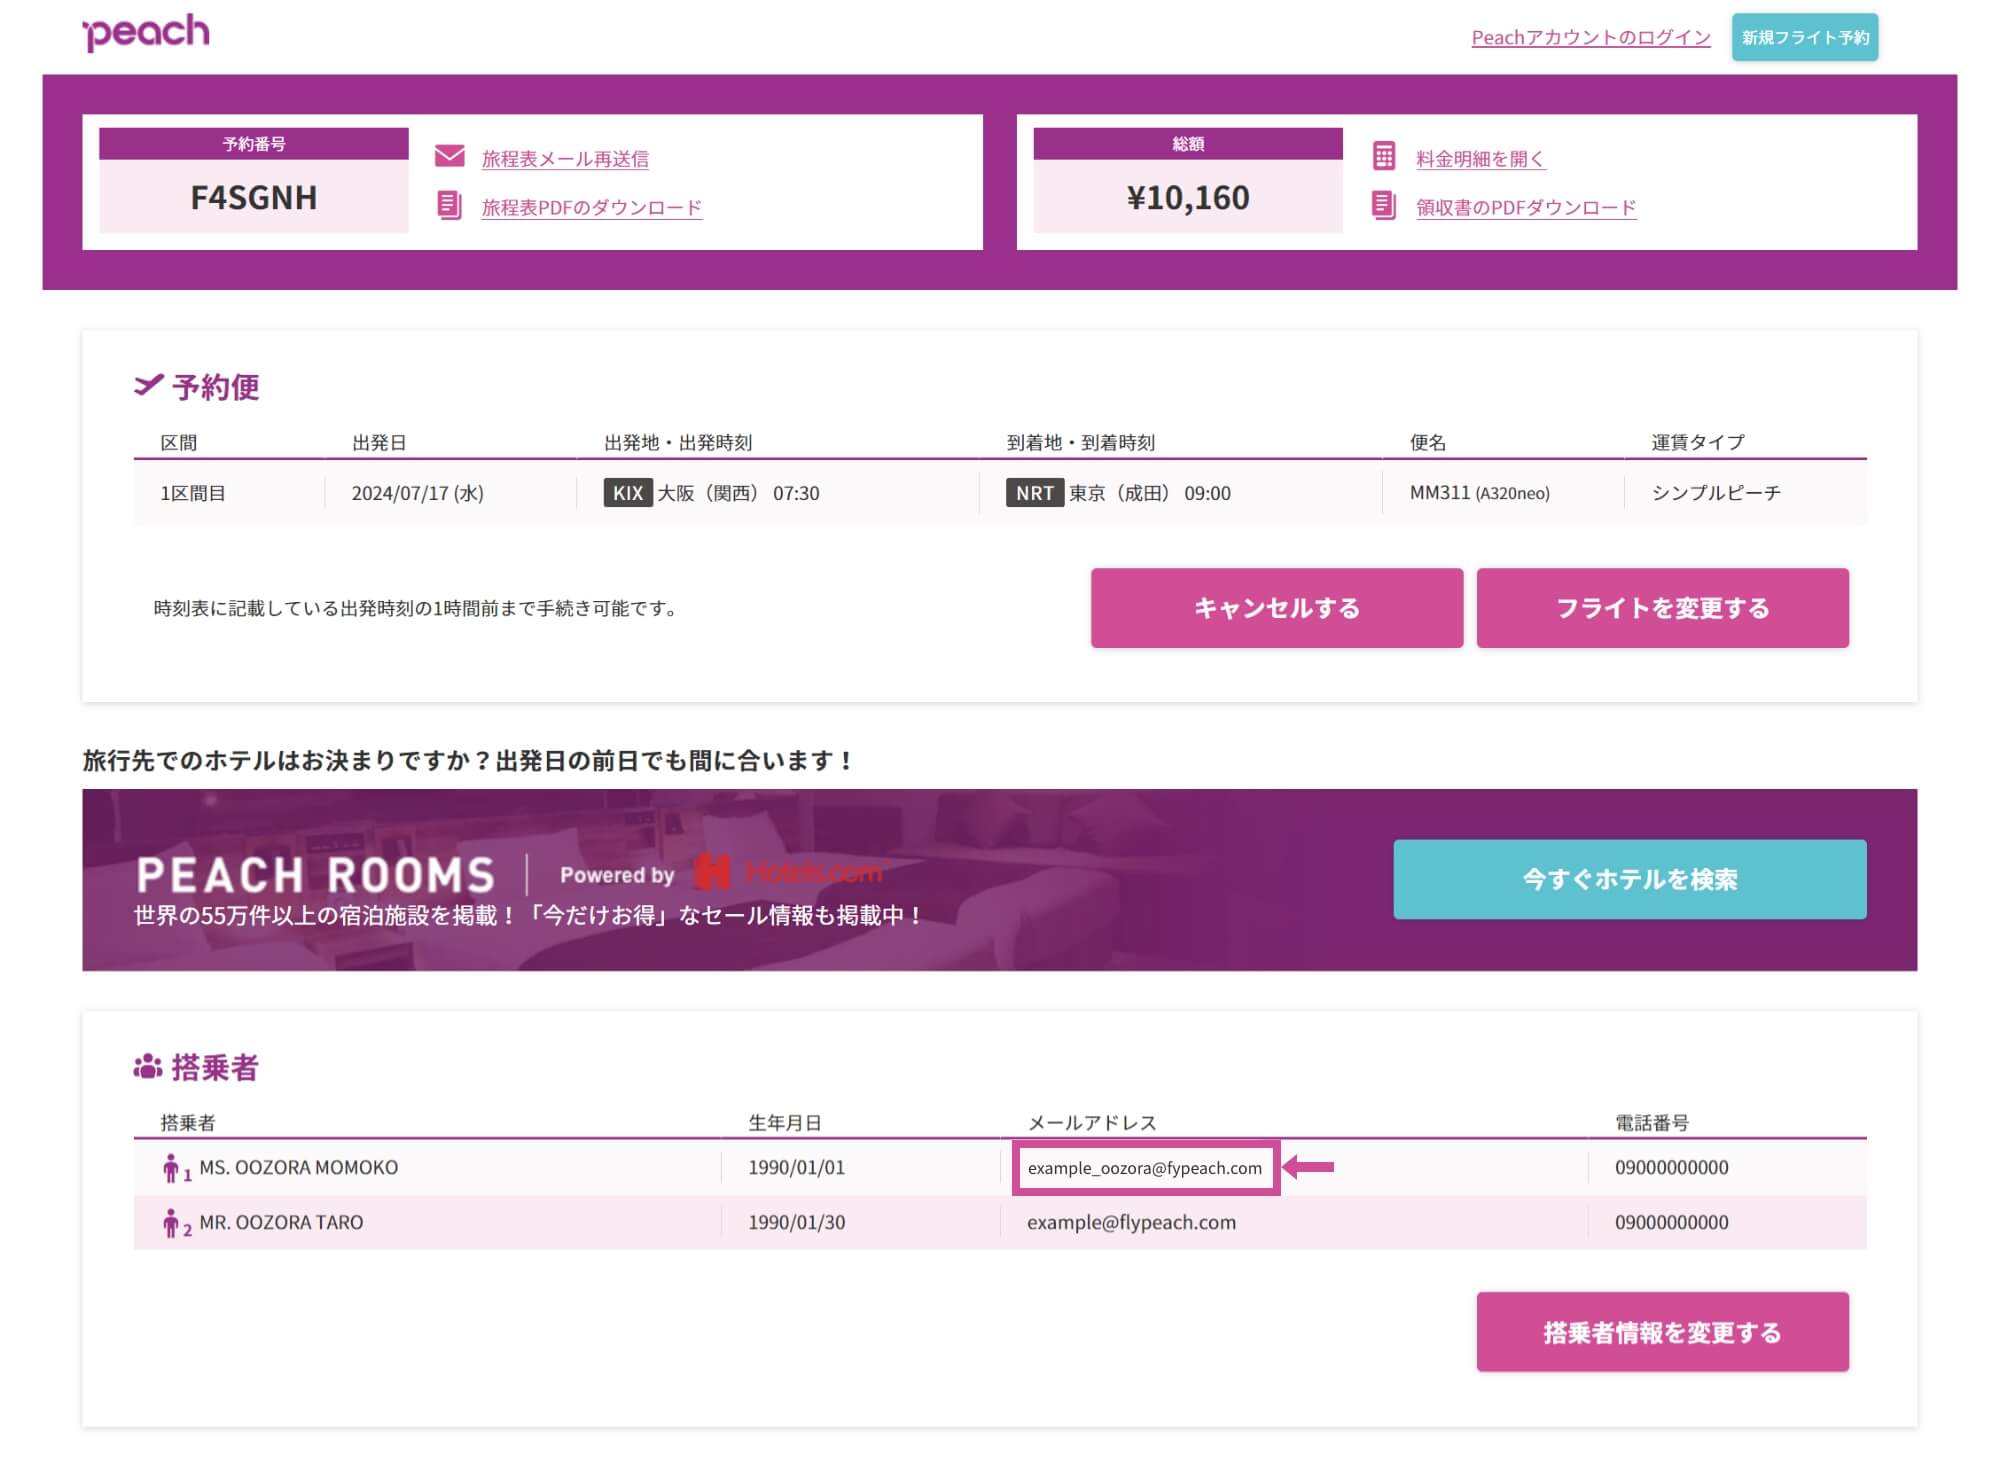The image size is (2000, 1467).
Task: Click the フライトを変更する button
Action: pos(1663,608)
